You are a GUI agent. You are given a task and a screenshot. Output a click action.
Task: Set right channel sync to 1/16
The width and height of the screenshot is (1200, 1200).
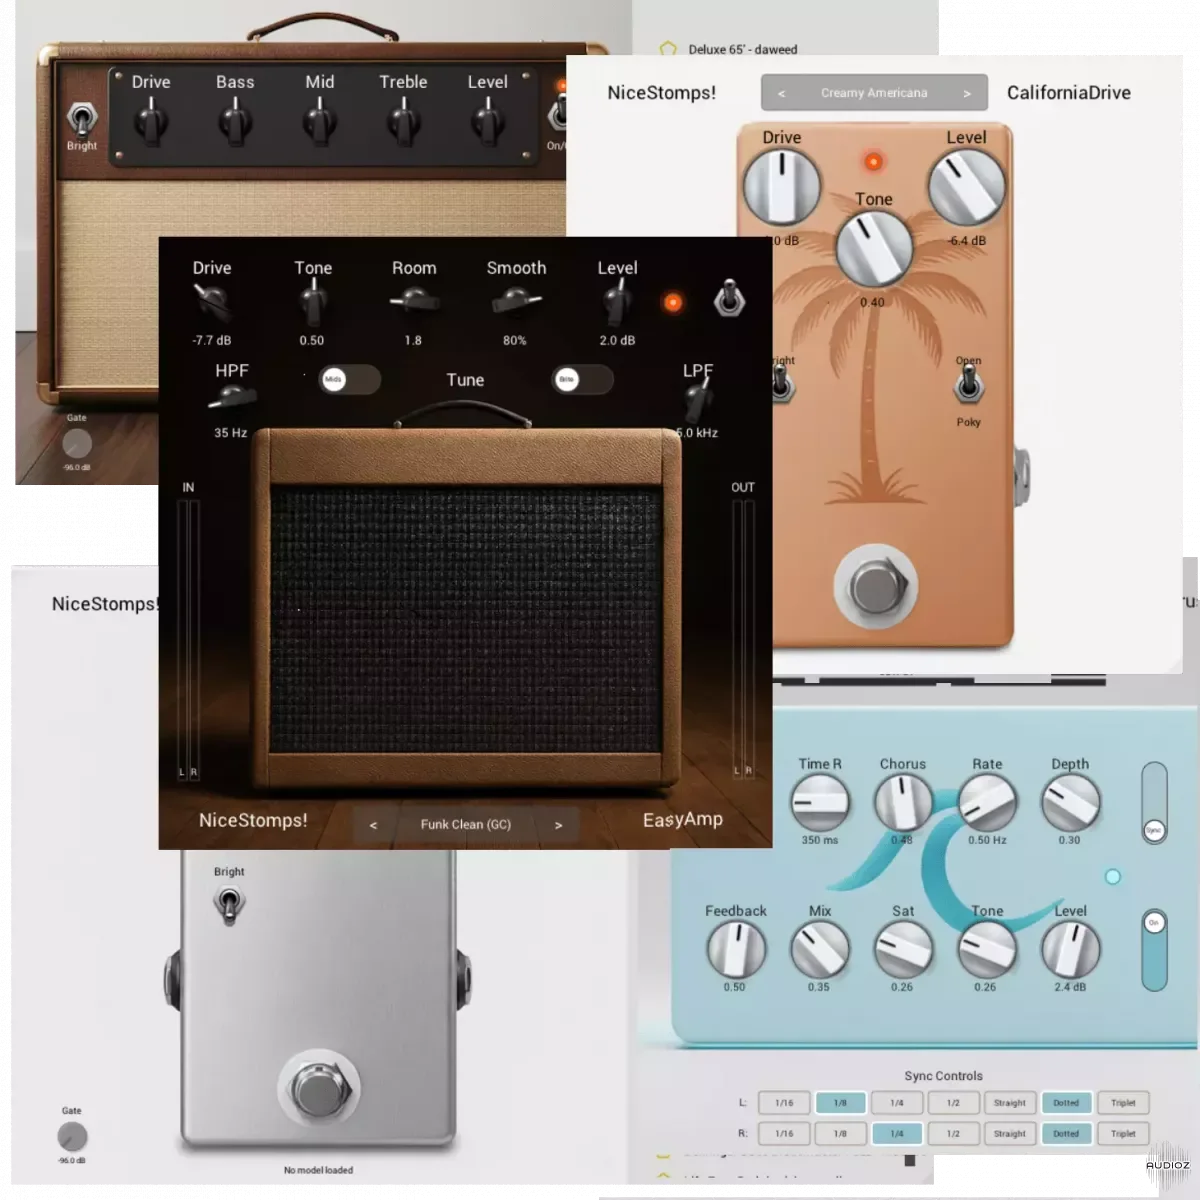point(784,1134)
